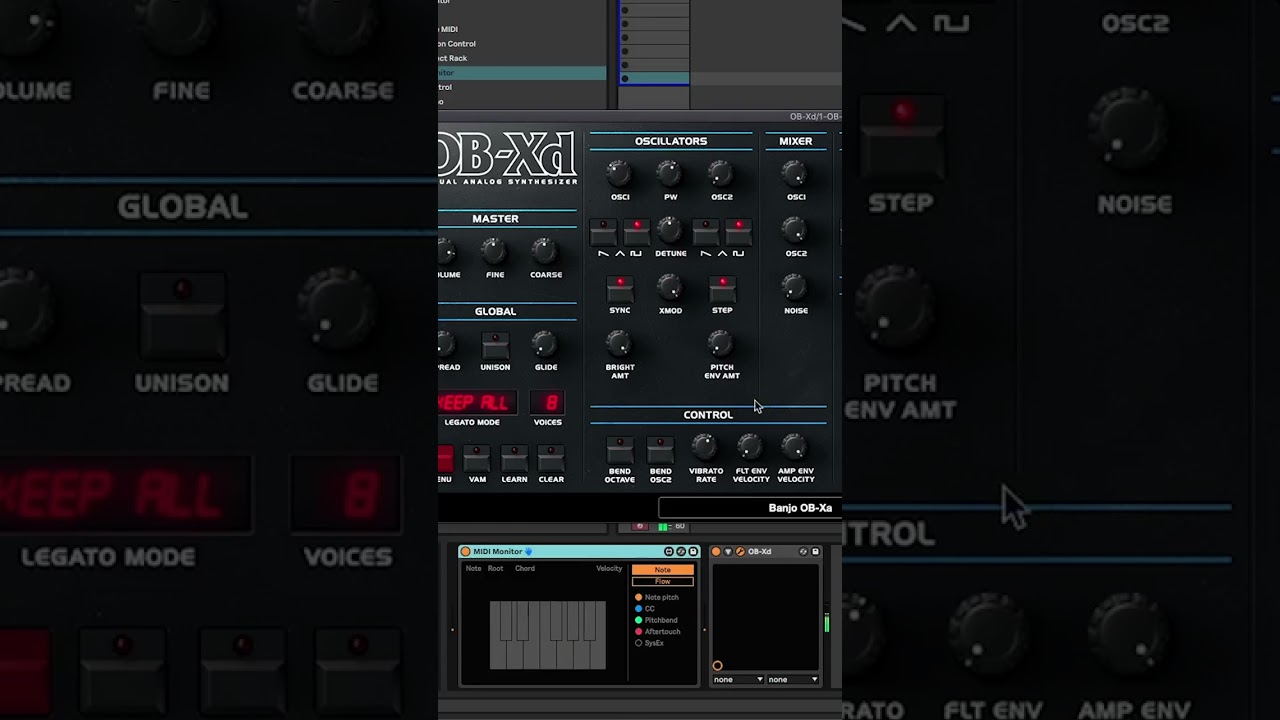This screenshot has width=1280, height=720.
Task: Click the Master Coarse tune knob
Action: tap(545, 250)
